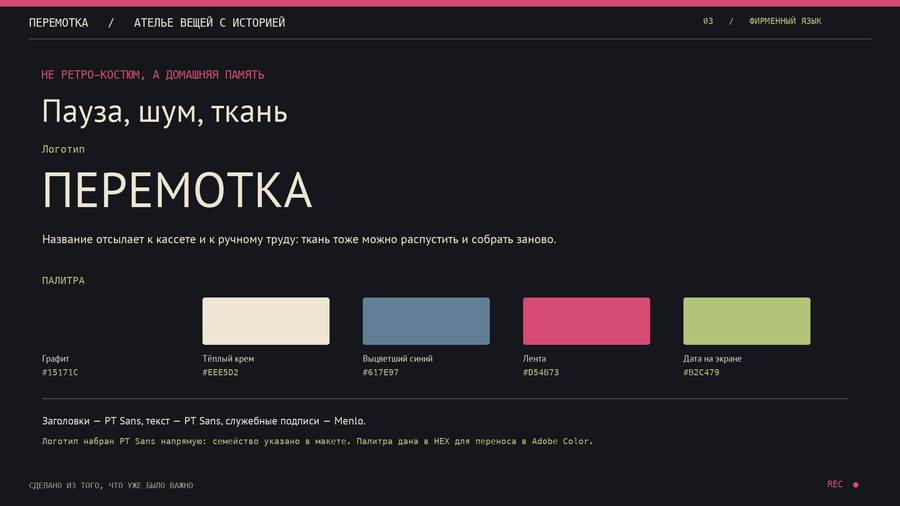Click the sentence starting Название отсылает к кассете
This screenshot has height=506, width=900.
[x=299, y=239]
